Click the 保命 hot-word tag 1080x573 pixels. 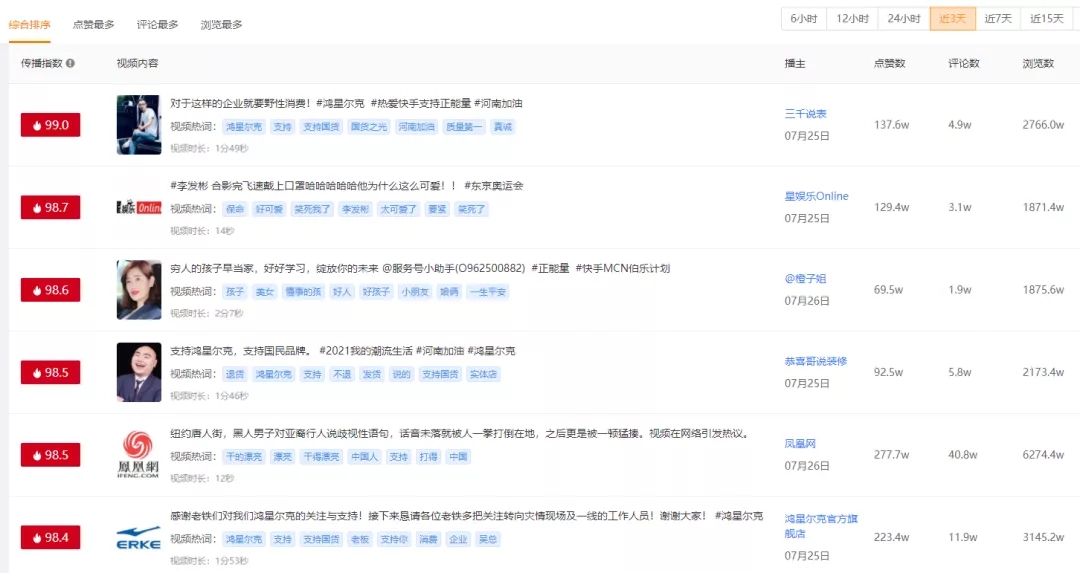click(x=235, y=209)
